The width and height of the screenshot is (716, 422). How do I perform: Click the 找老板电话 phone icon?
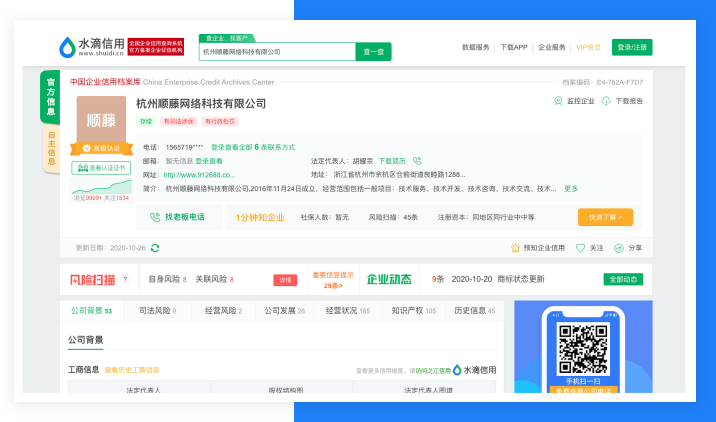(155, 217)
